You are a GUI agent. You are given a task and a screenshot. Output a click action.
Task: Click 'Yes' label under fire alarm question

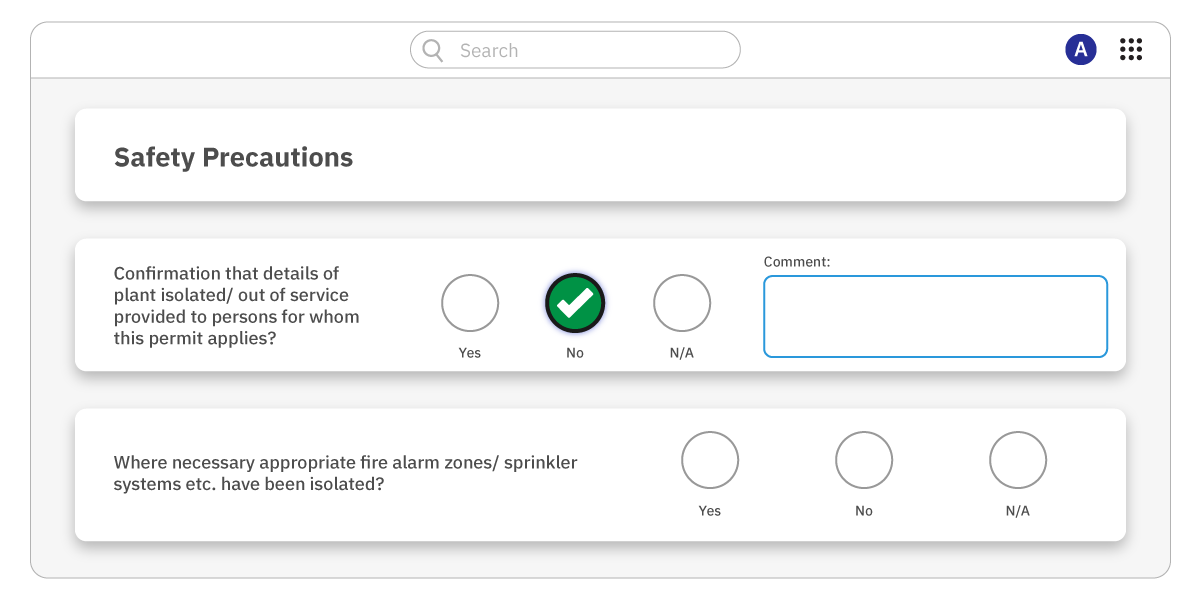pyautogui.click(x=710, y=511)
